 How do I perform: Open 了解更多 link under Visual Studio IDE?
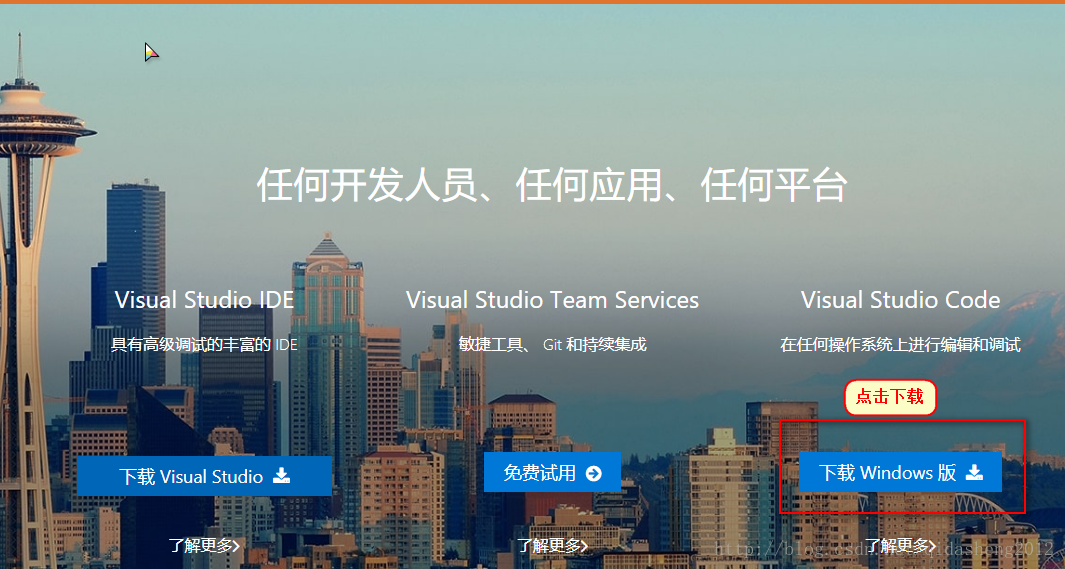click(x=204, y=545)
